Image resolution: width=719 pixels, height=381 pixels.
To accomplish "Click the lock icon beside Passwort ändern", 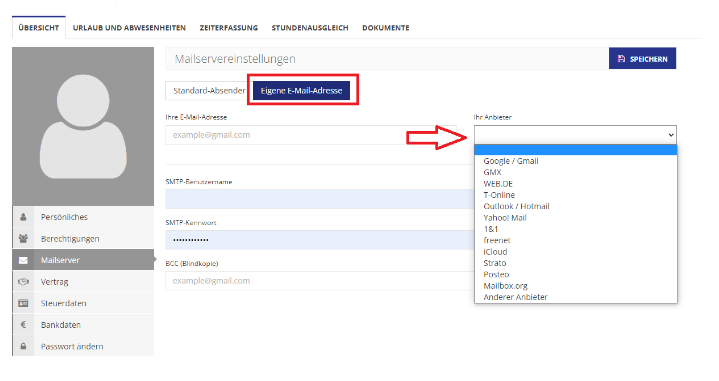I will (x=23, y=346).
